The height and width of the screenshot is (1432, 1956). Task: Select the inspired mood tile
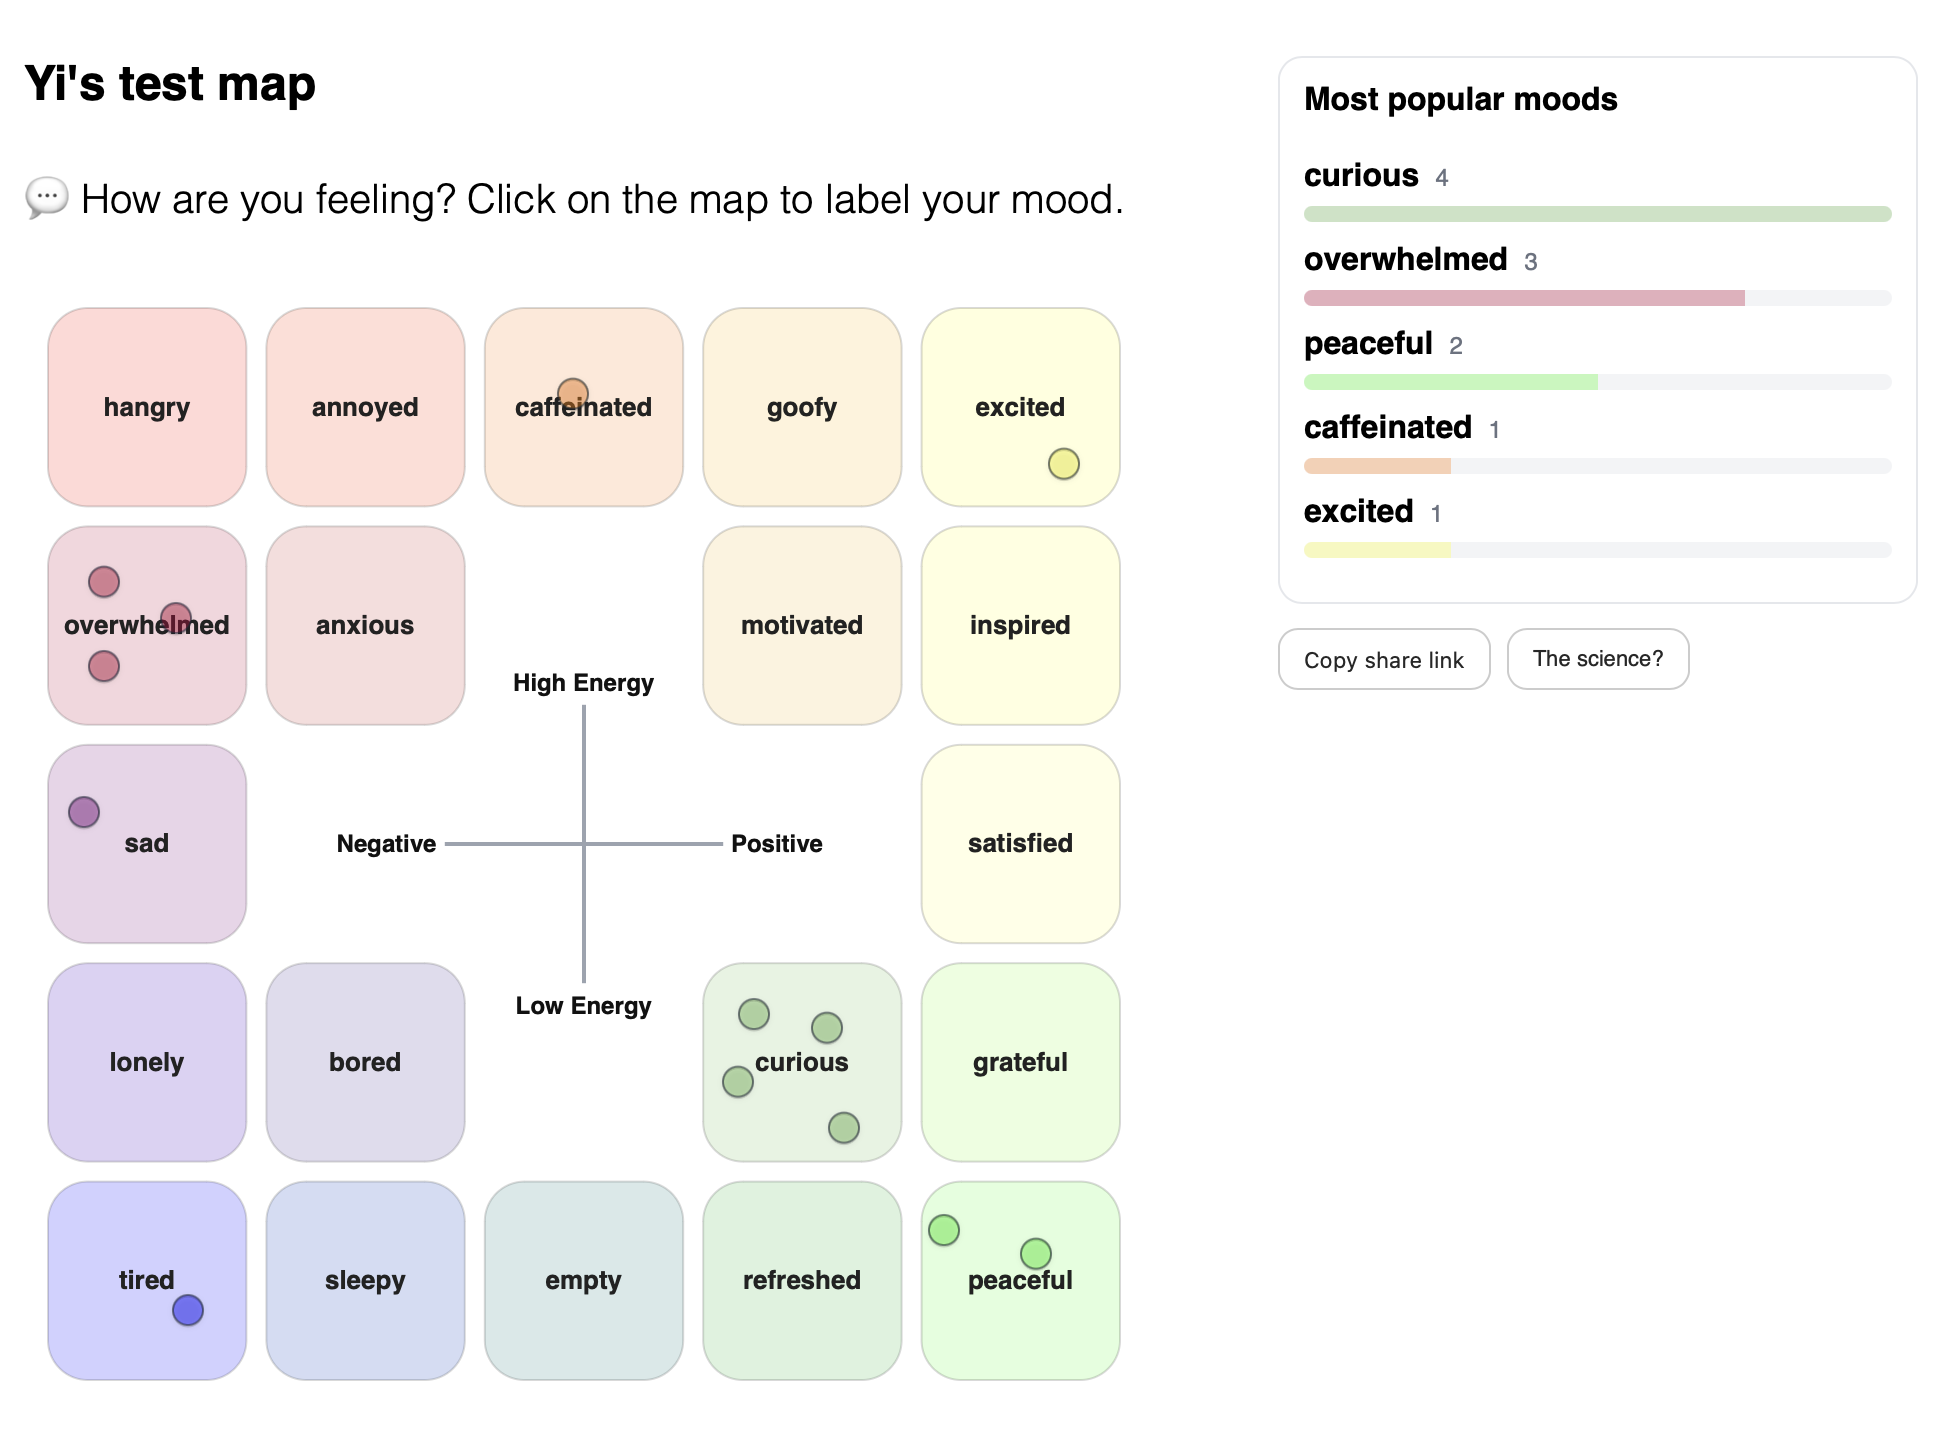[1019, 625]
